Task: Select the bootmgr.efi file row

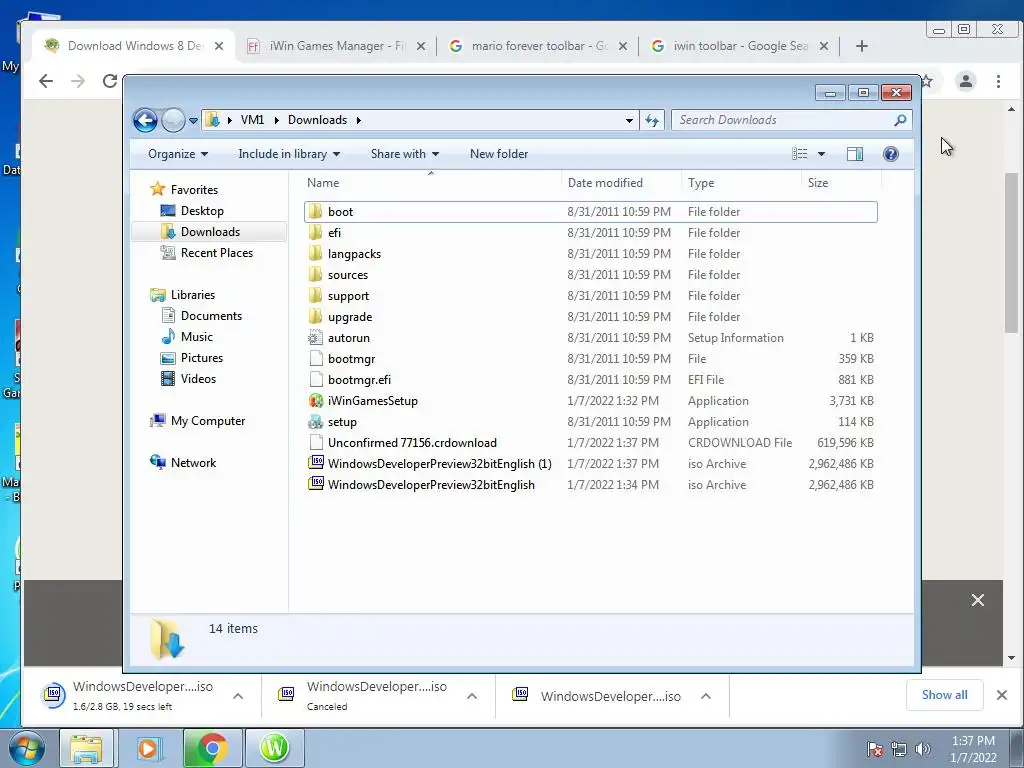Action: coord(590,379)
